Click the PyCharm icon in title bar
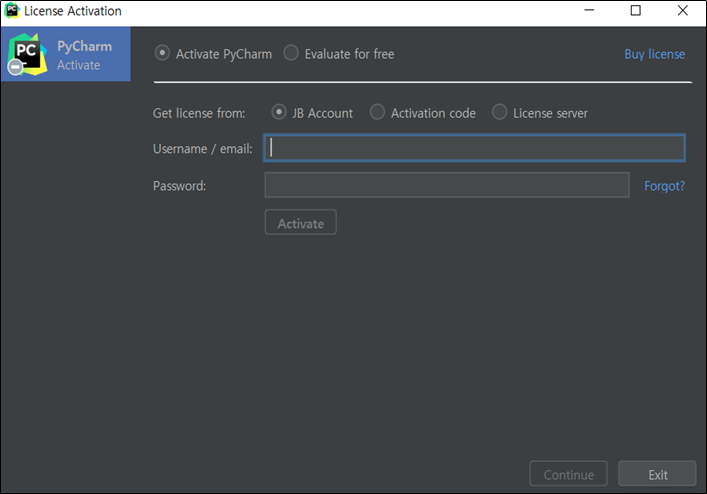Screen dimensions: 707x494 click(x=12, y=10)
